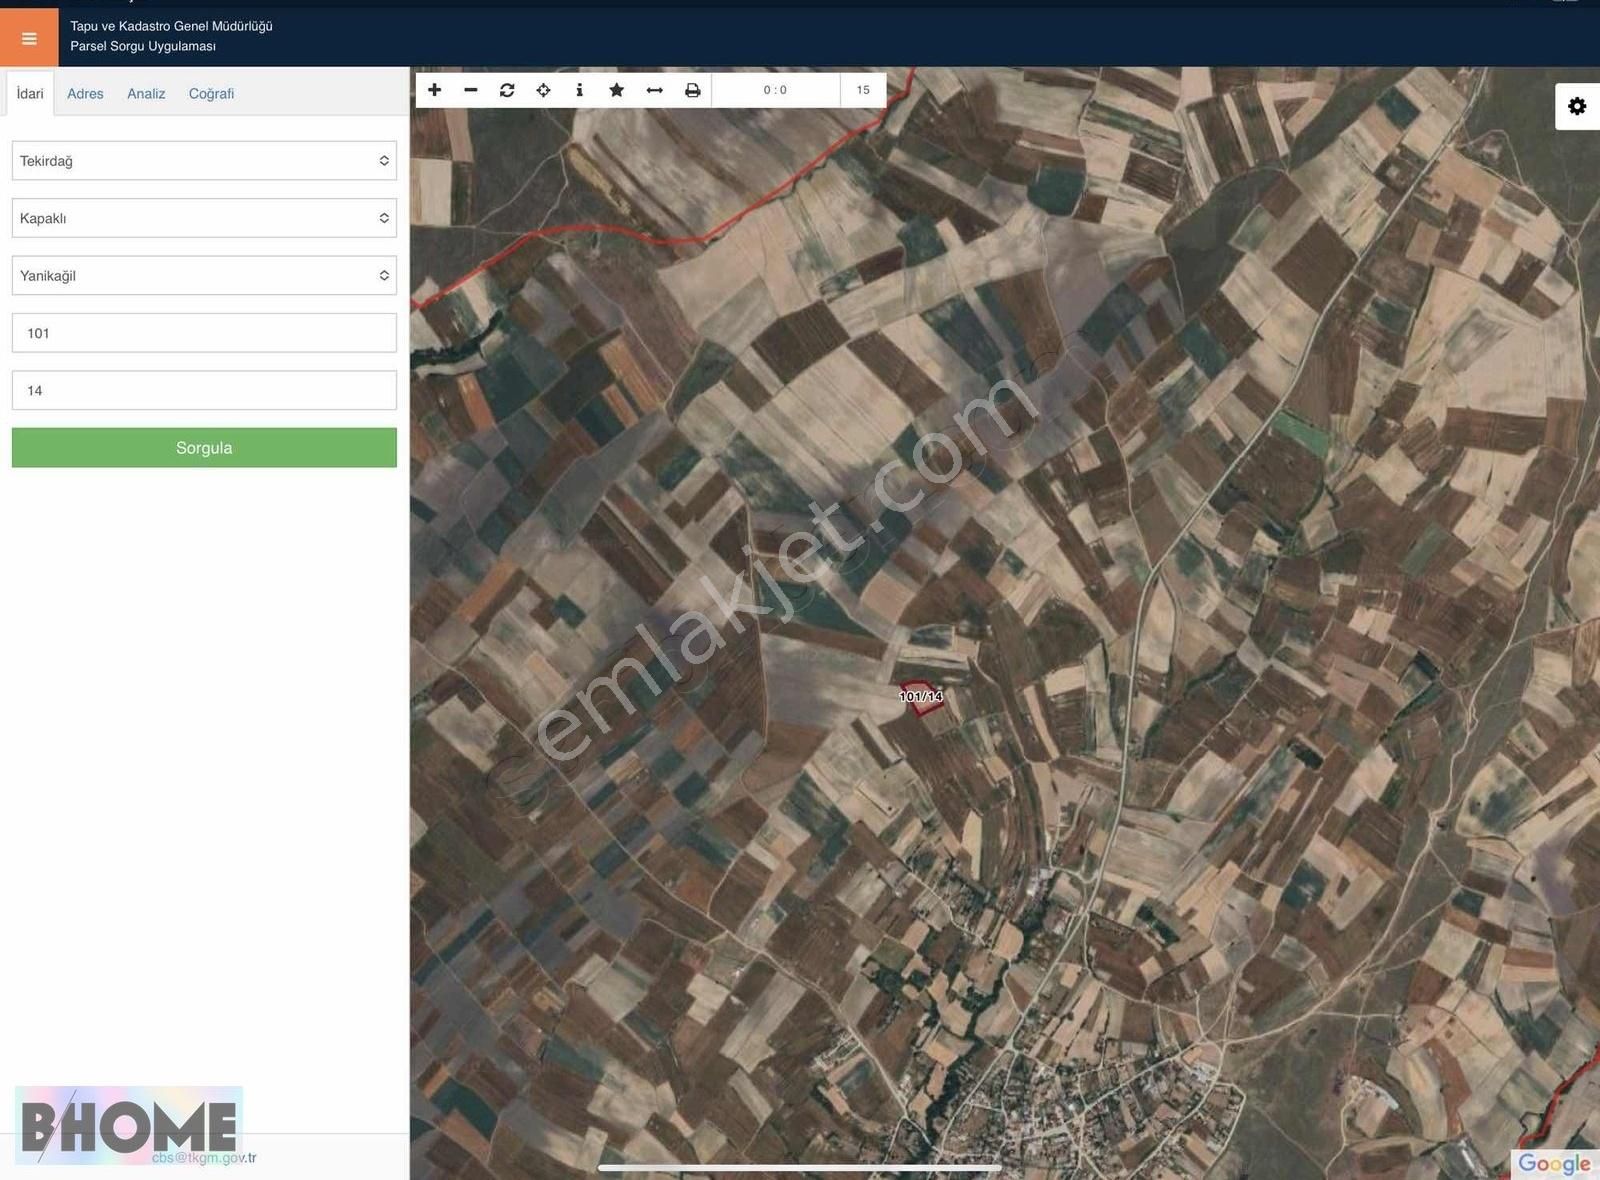Expand the Yanikağil neighborhood dropdown
This screenshot has height=1180, width=1600.
(204, 275)
